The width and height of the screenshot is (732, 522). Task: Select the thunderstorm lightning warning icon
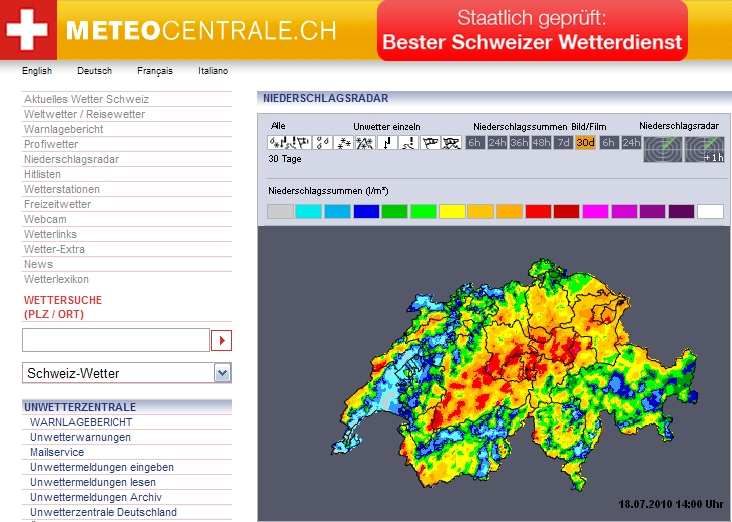pos(387,142)
